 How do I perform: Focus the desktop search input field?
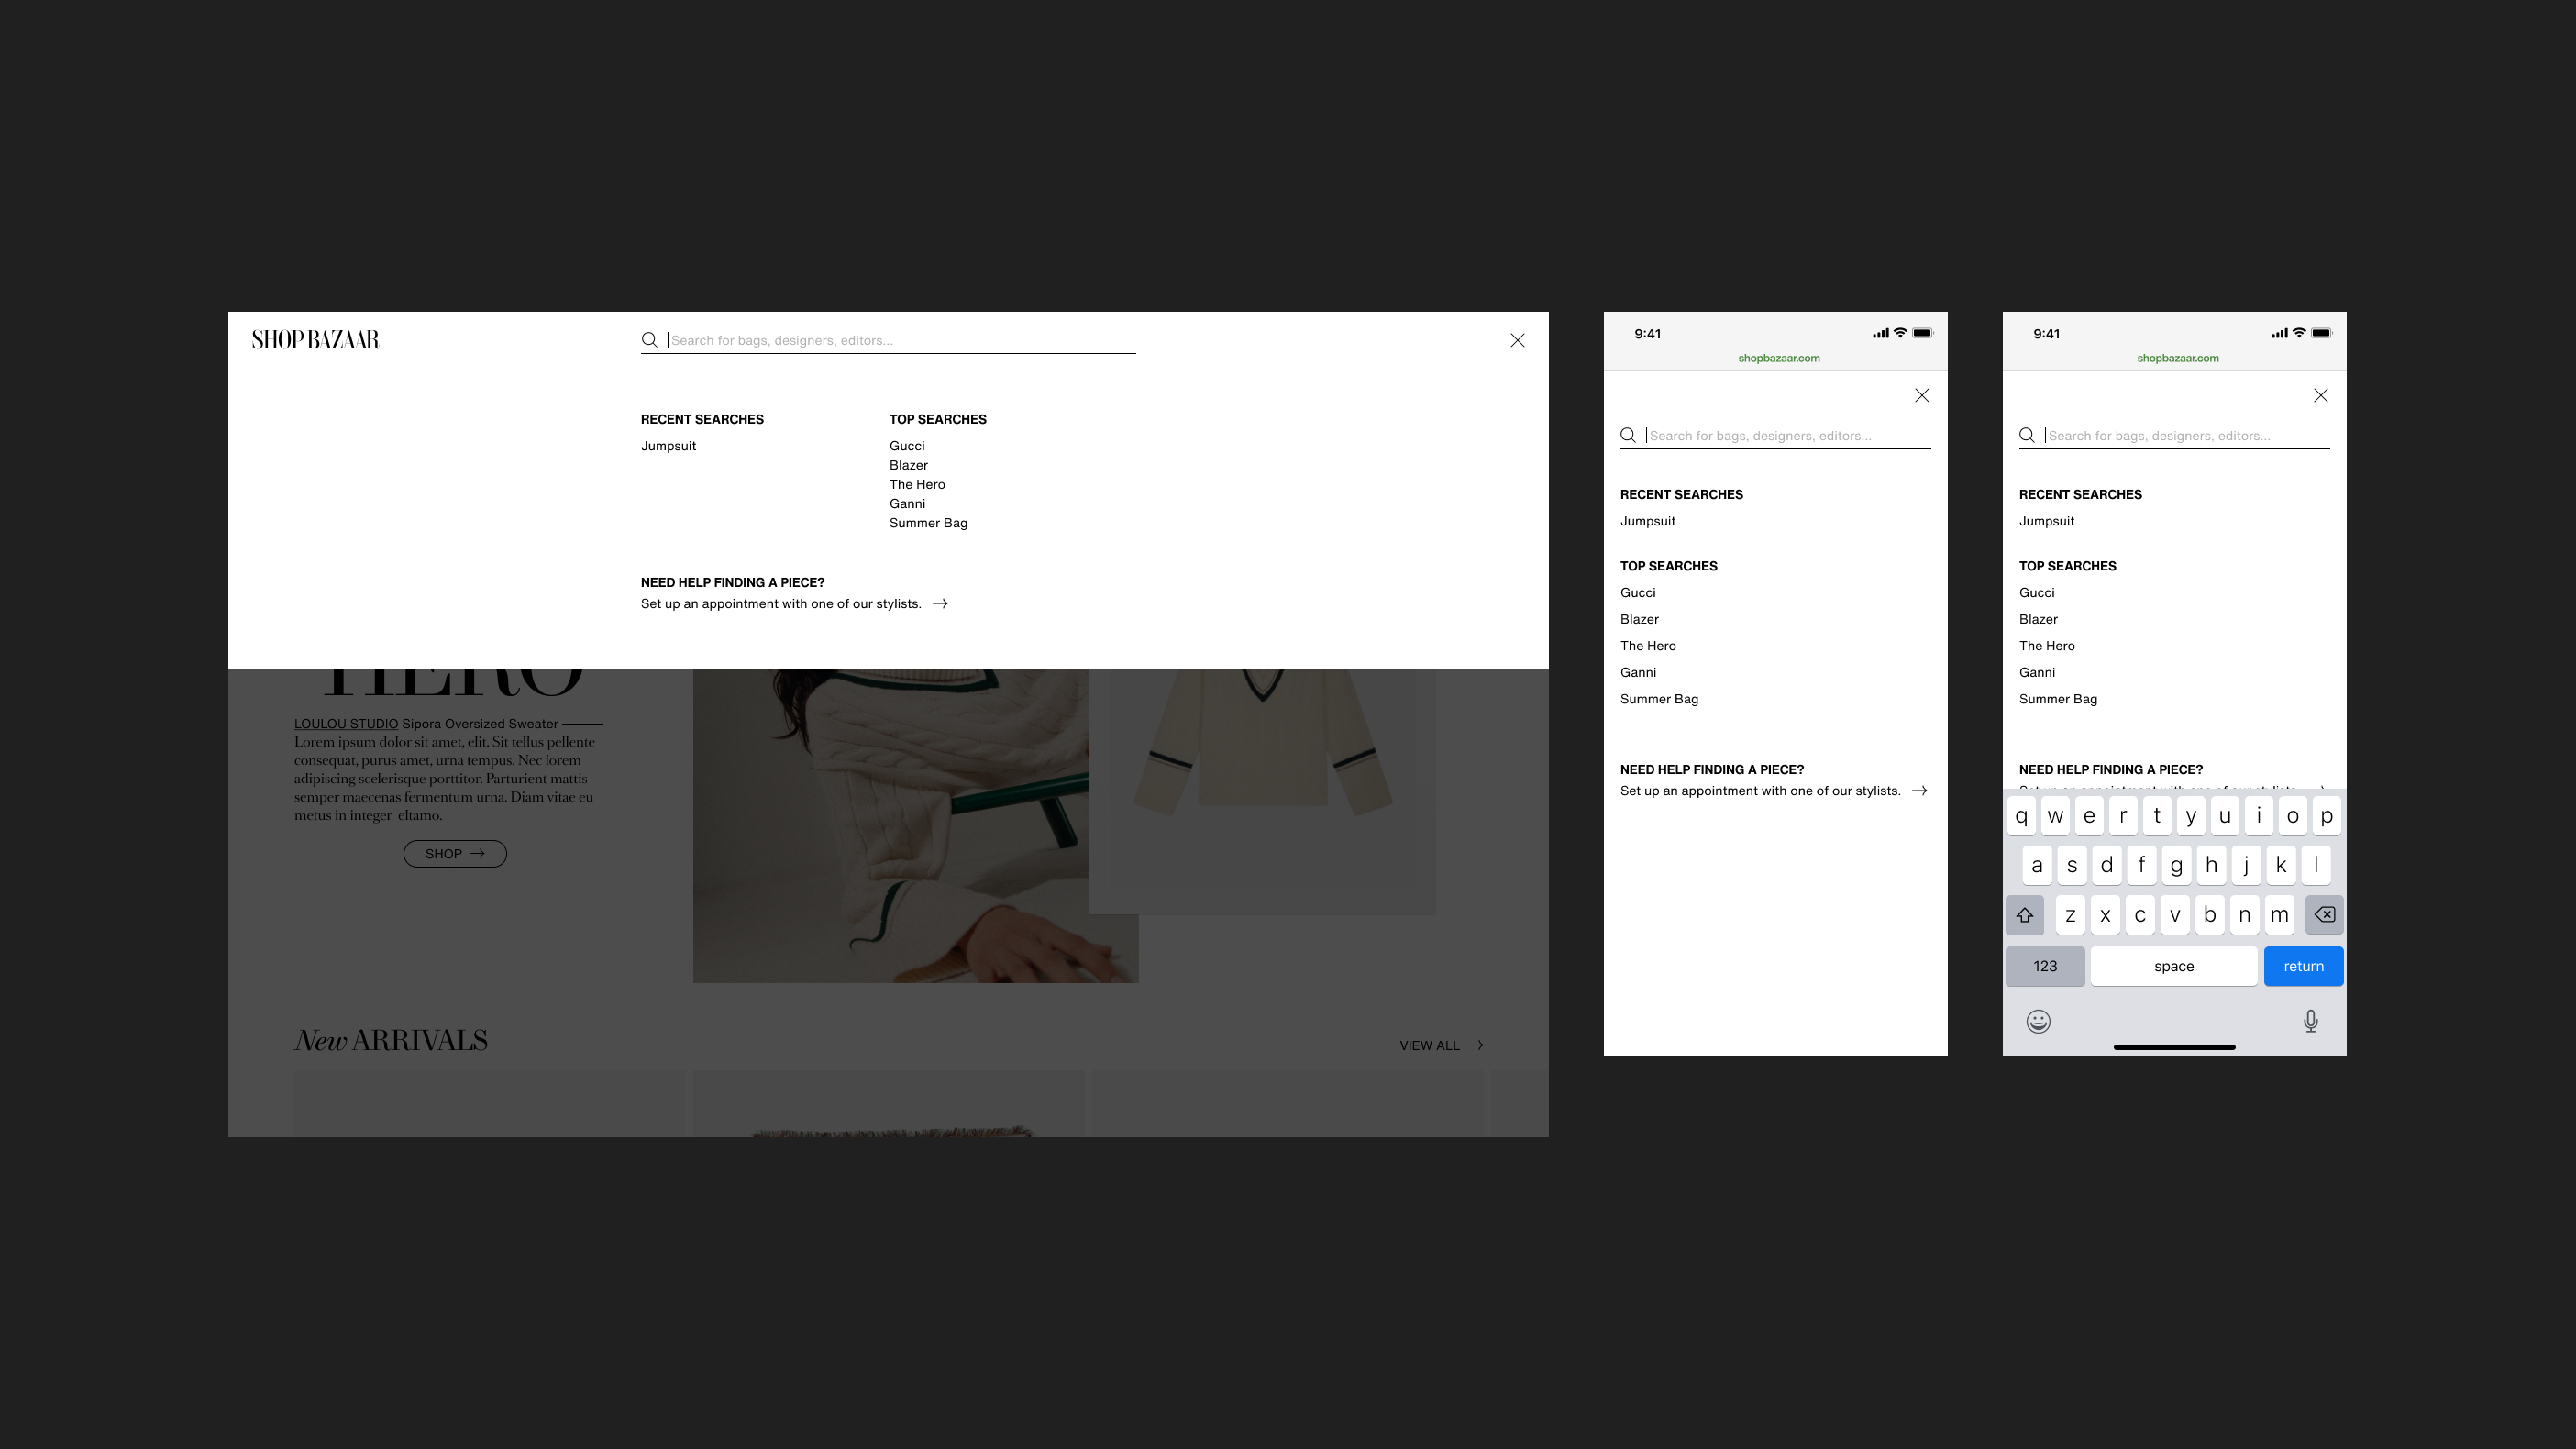(900, 340)
